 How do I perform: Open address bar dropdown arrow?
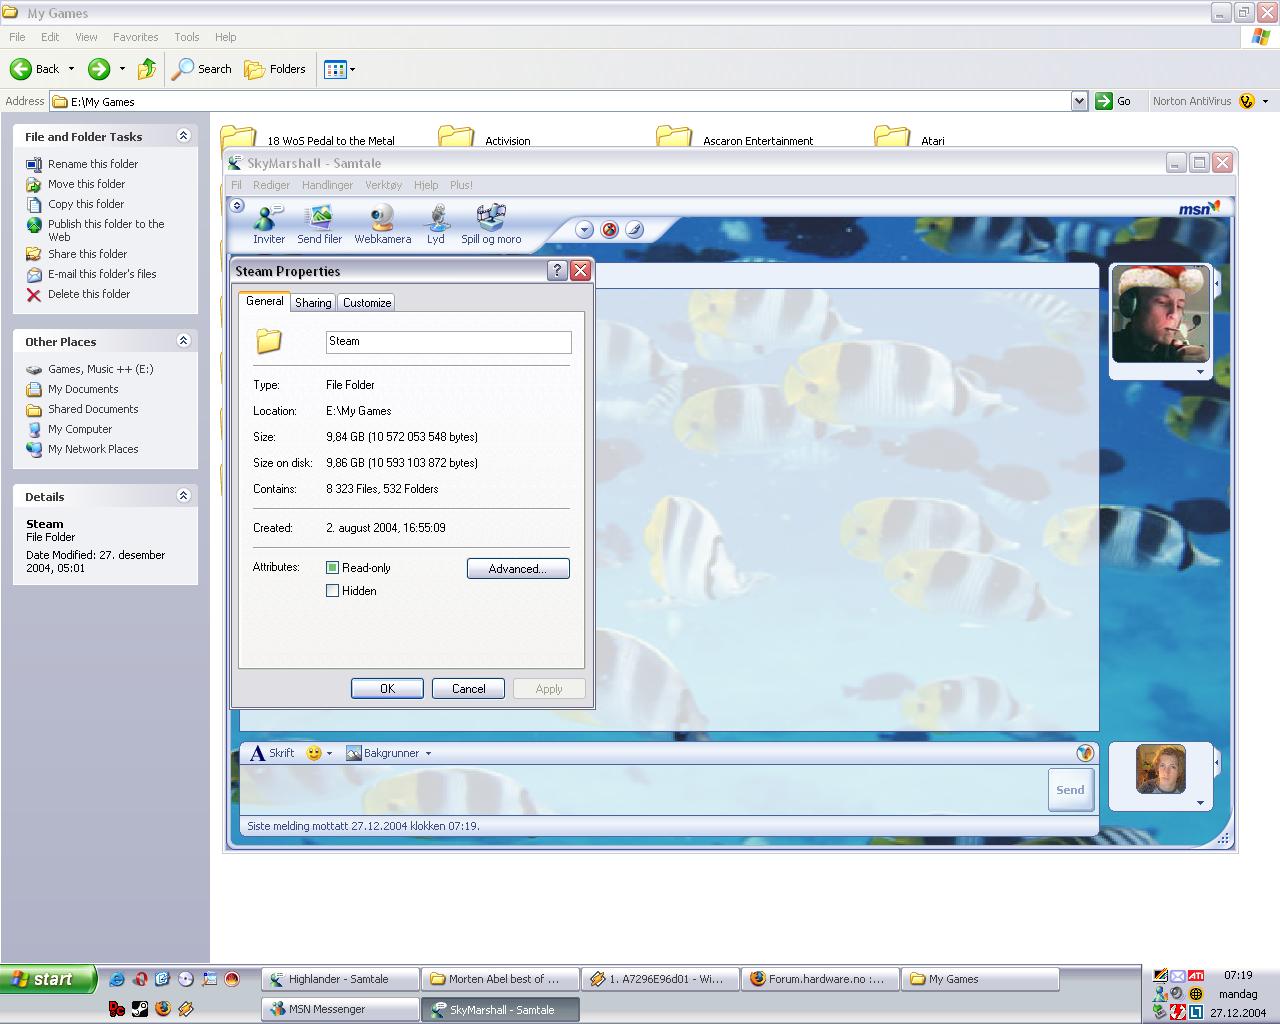1079,101
